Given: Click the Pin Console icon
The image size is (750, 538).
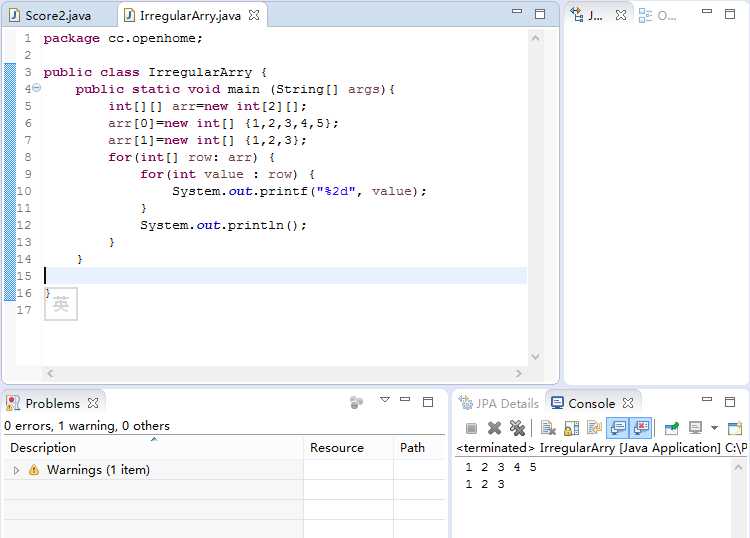Looking at the screenshot, I should click(x=672, y=428).
